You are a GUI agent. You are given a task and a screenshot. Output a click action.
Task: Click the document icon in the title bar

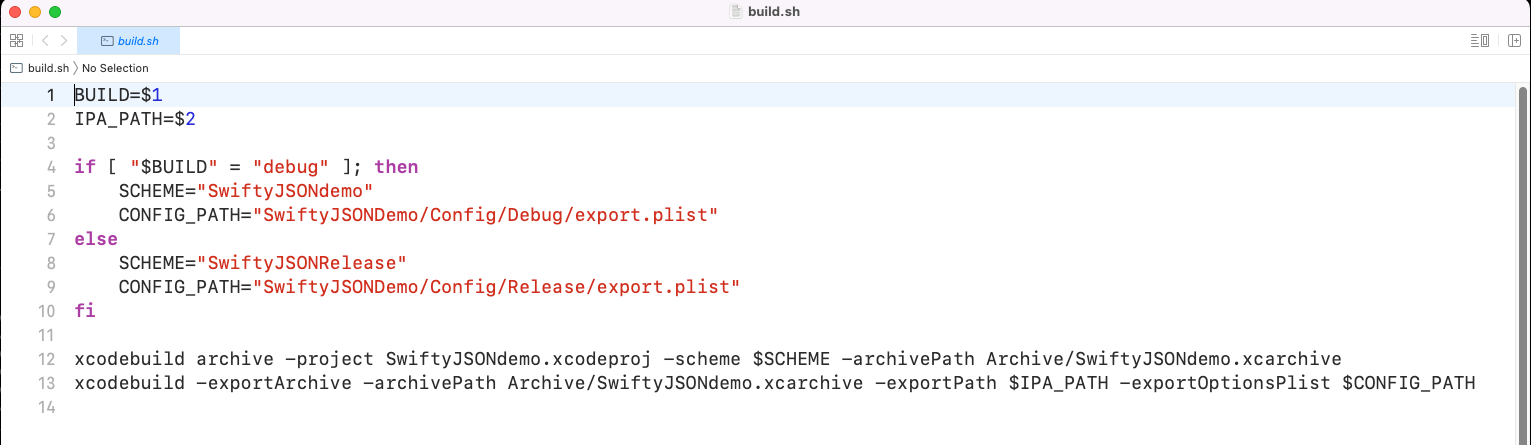tap(737, 12)
